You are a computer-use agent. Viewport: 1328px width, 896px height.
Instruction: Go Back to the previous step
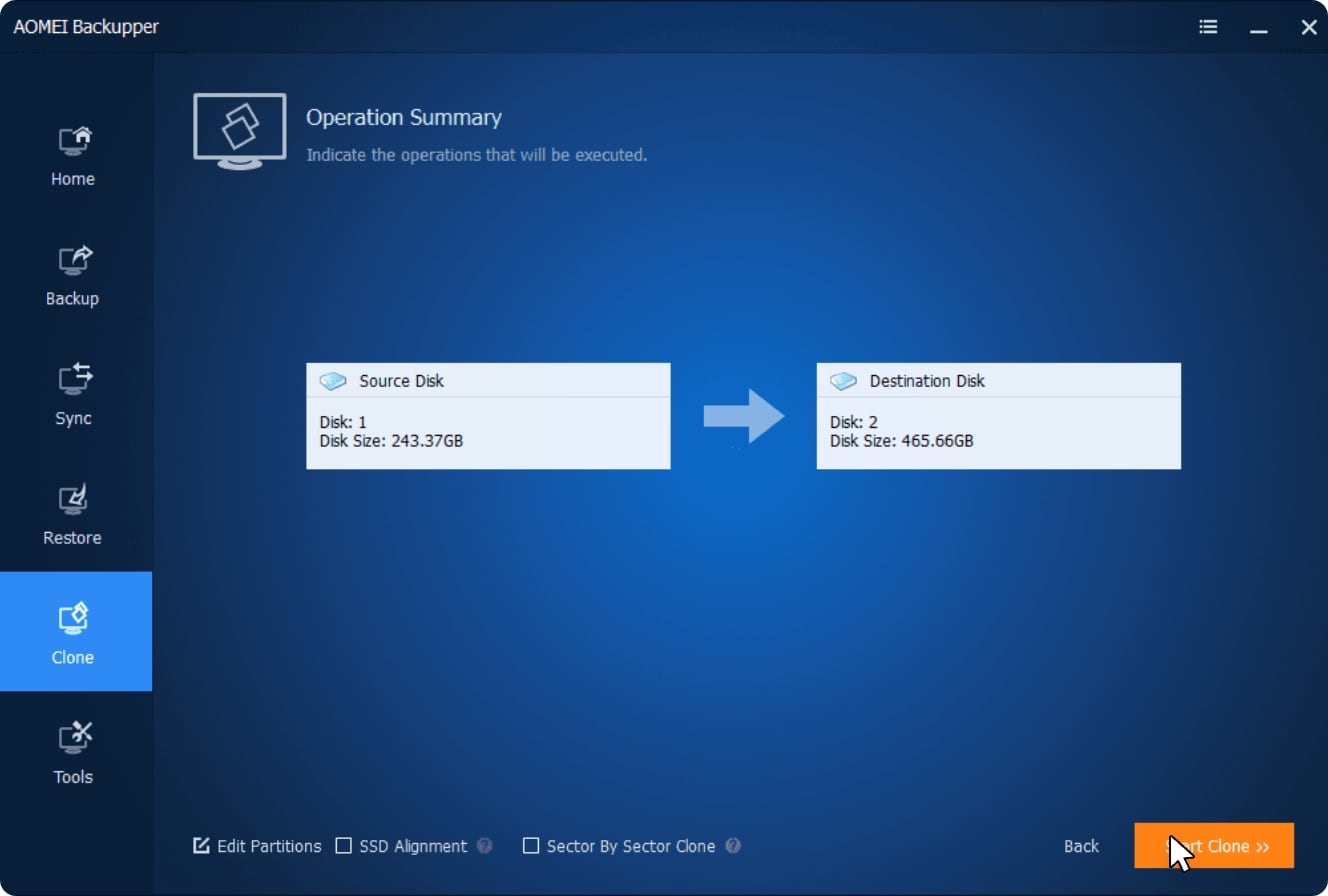[x=1081, y=846]
